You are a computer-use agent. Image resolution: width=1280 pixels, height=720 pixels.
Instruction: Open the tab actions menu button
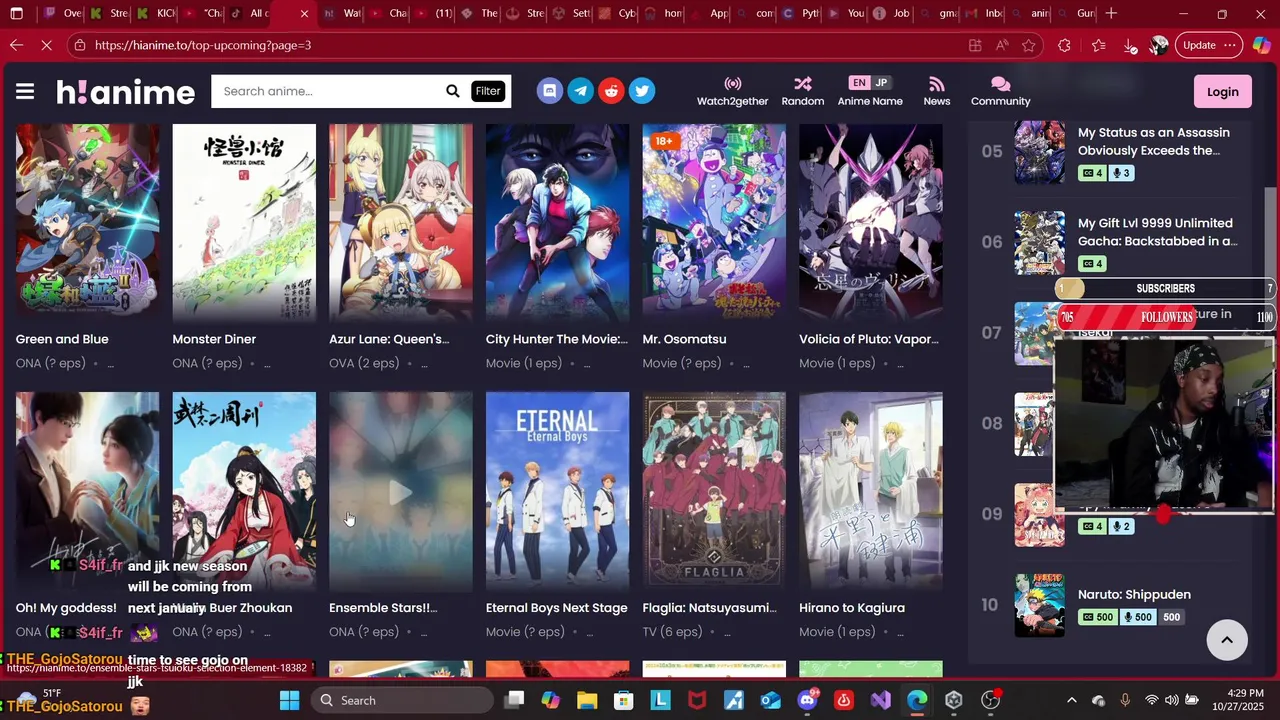[18, 14]
